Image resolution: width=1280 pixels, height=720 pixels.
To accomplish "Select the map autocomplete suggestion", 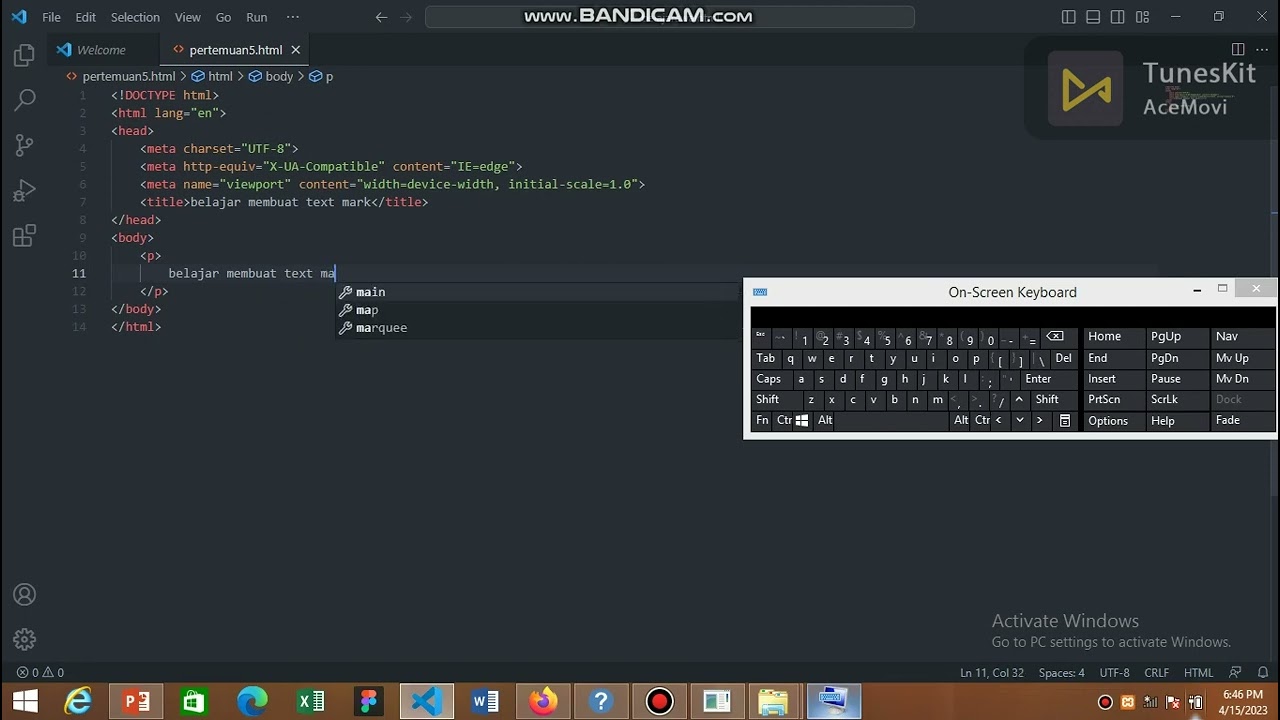I will point(536,310).
